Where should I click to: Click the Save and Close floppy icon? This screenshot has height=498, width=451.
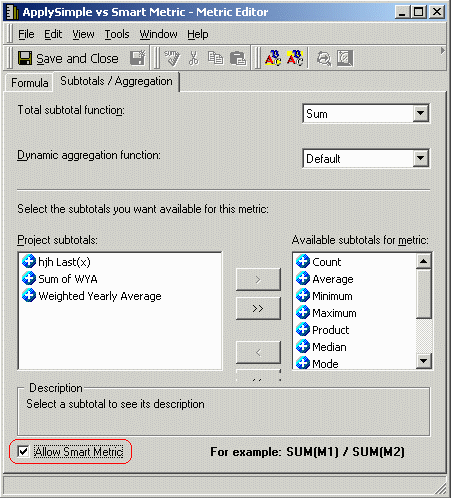tap(25, 58)
